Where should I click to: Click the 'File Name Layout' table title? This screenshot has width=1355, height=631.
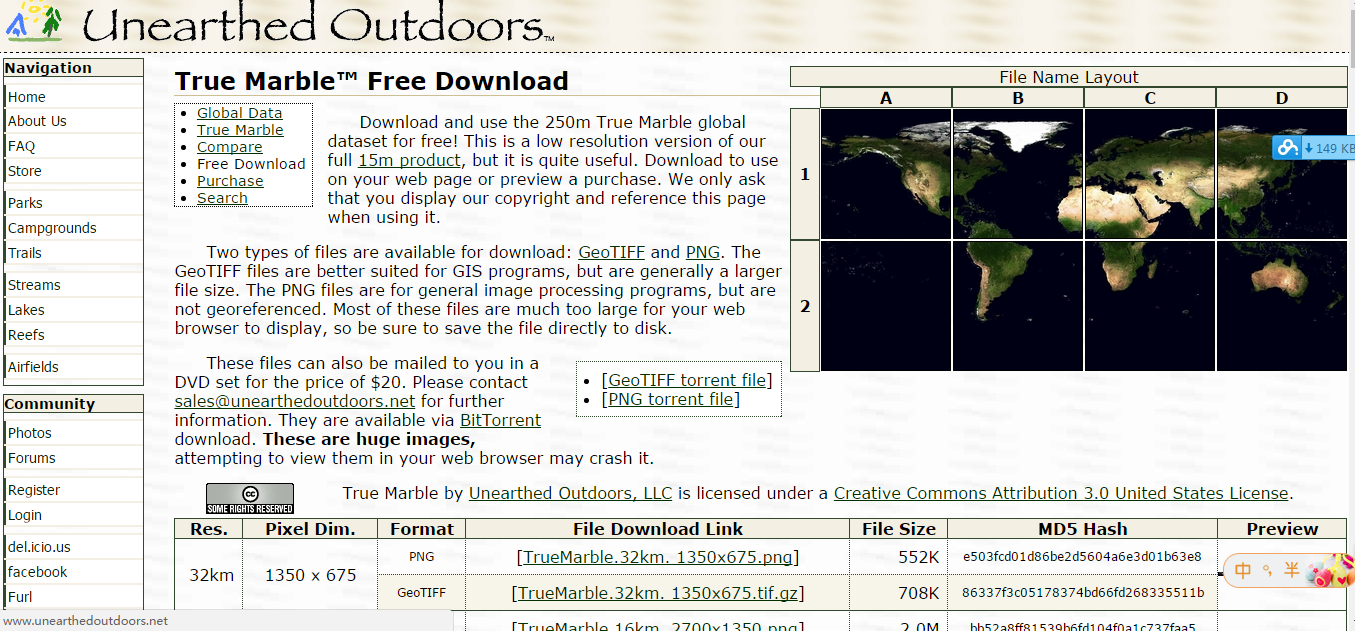point(1069,77)
